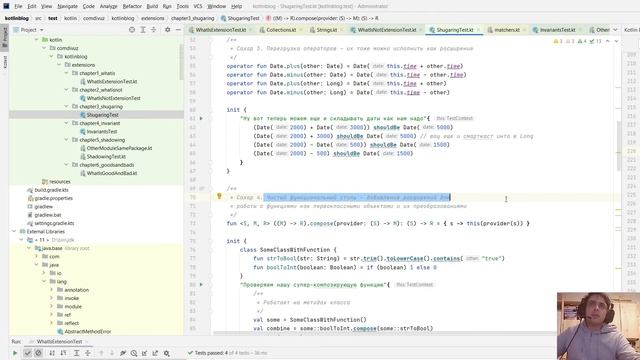Rerun tests with green play icon
Viewport: 640px width, 360px height.
[15, 353]
